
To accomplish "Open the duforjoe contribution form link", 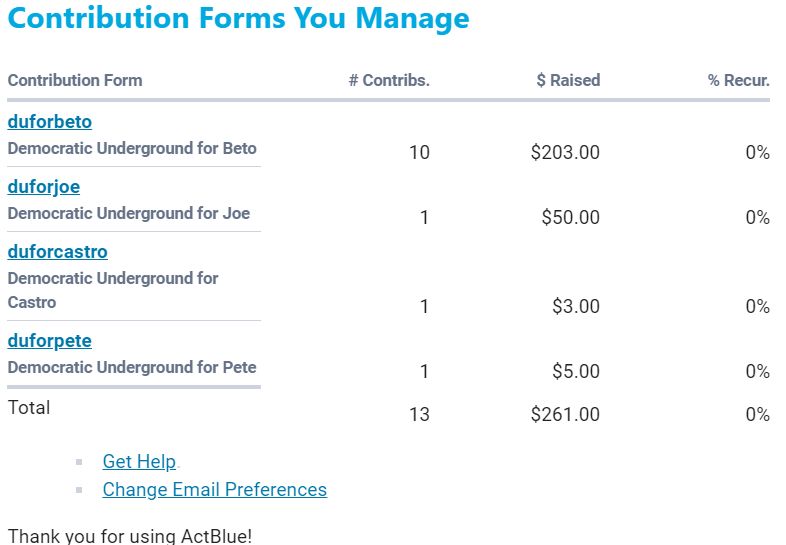I will pyautogui.click(x=43, y=187).
